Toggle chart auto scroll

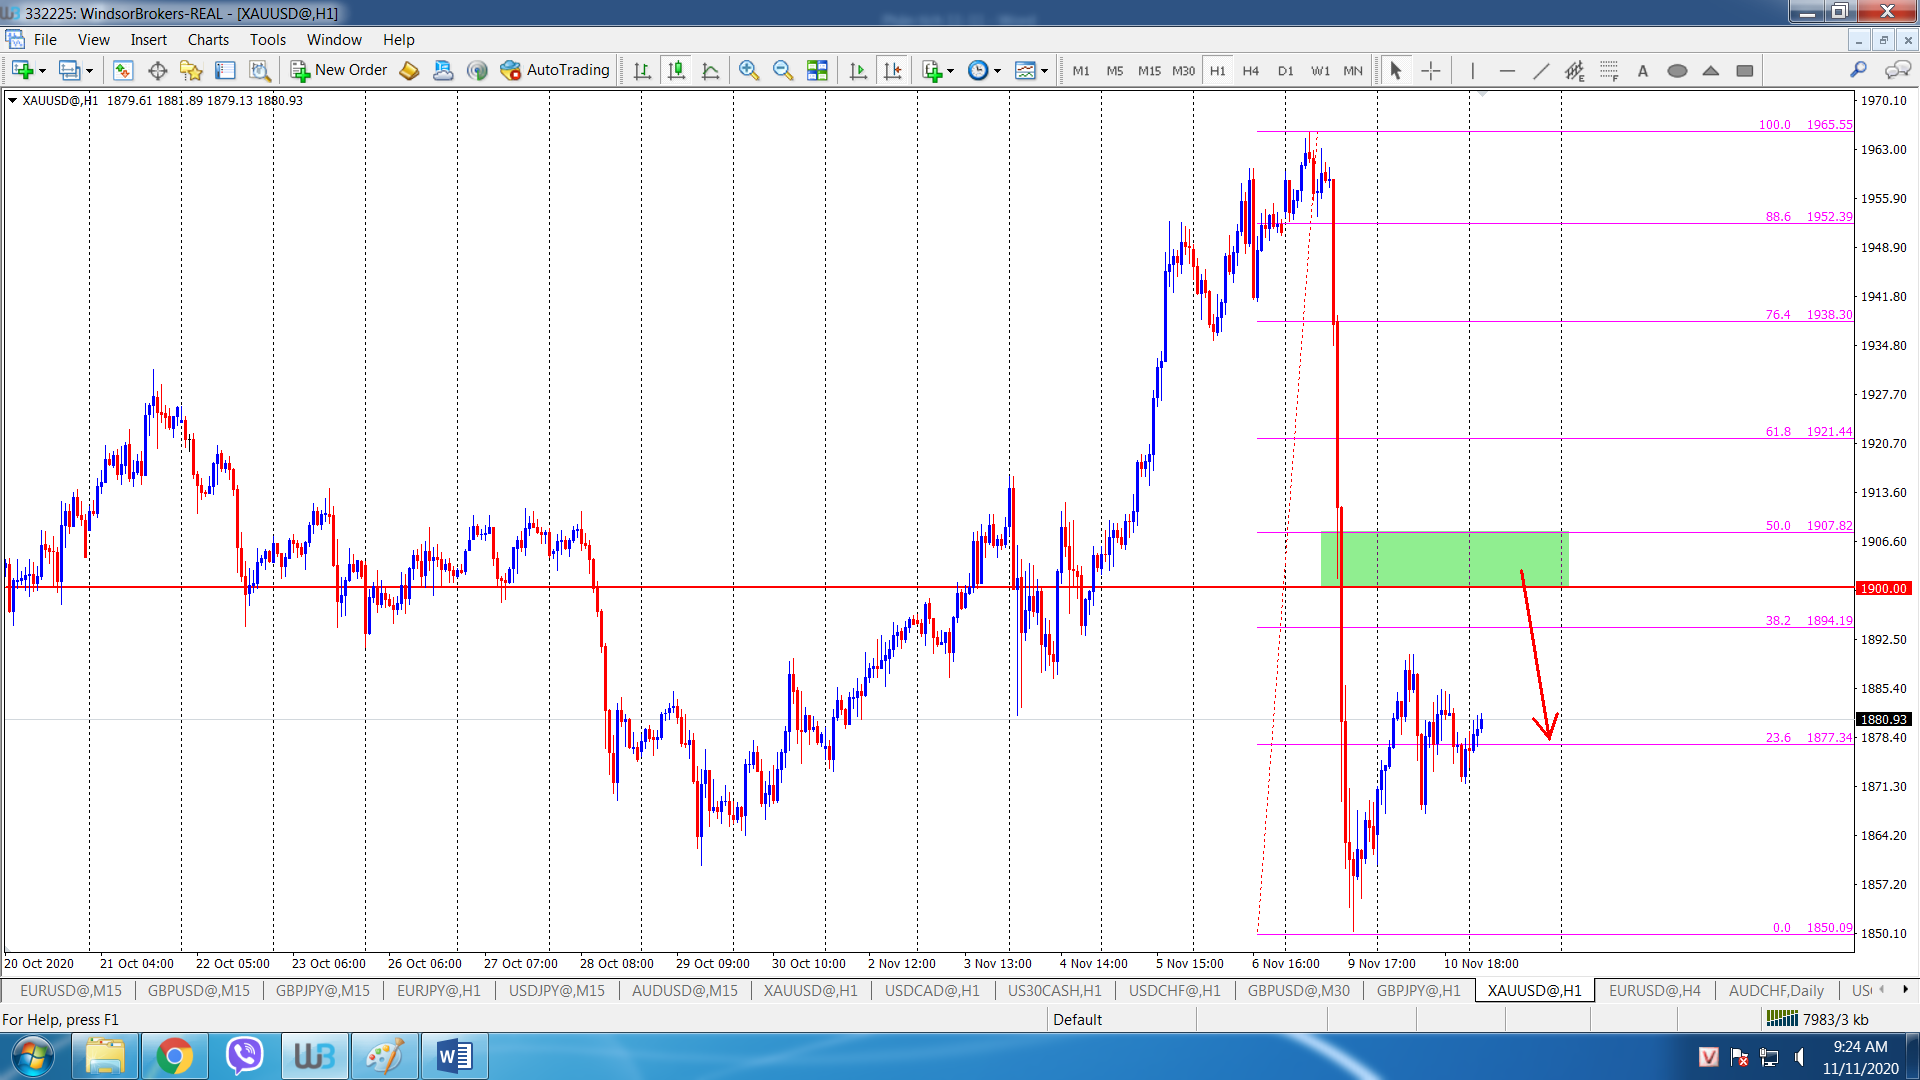click(x=858, y=70)
